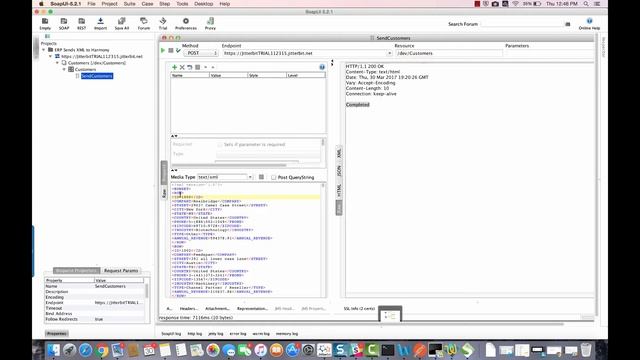640x360 pixels.
Task: Cancel request with stop square icon
Action: tap(171, 50)
